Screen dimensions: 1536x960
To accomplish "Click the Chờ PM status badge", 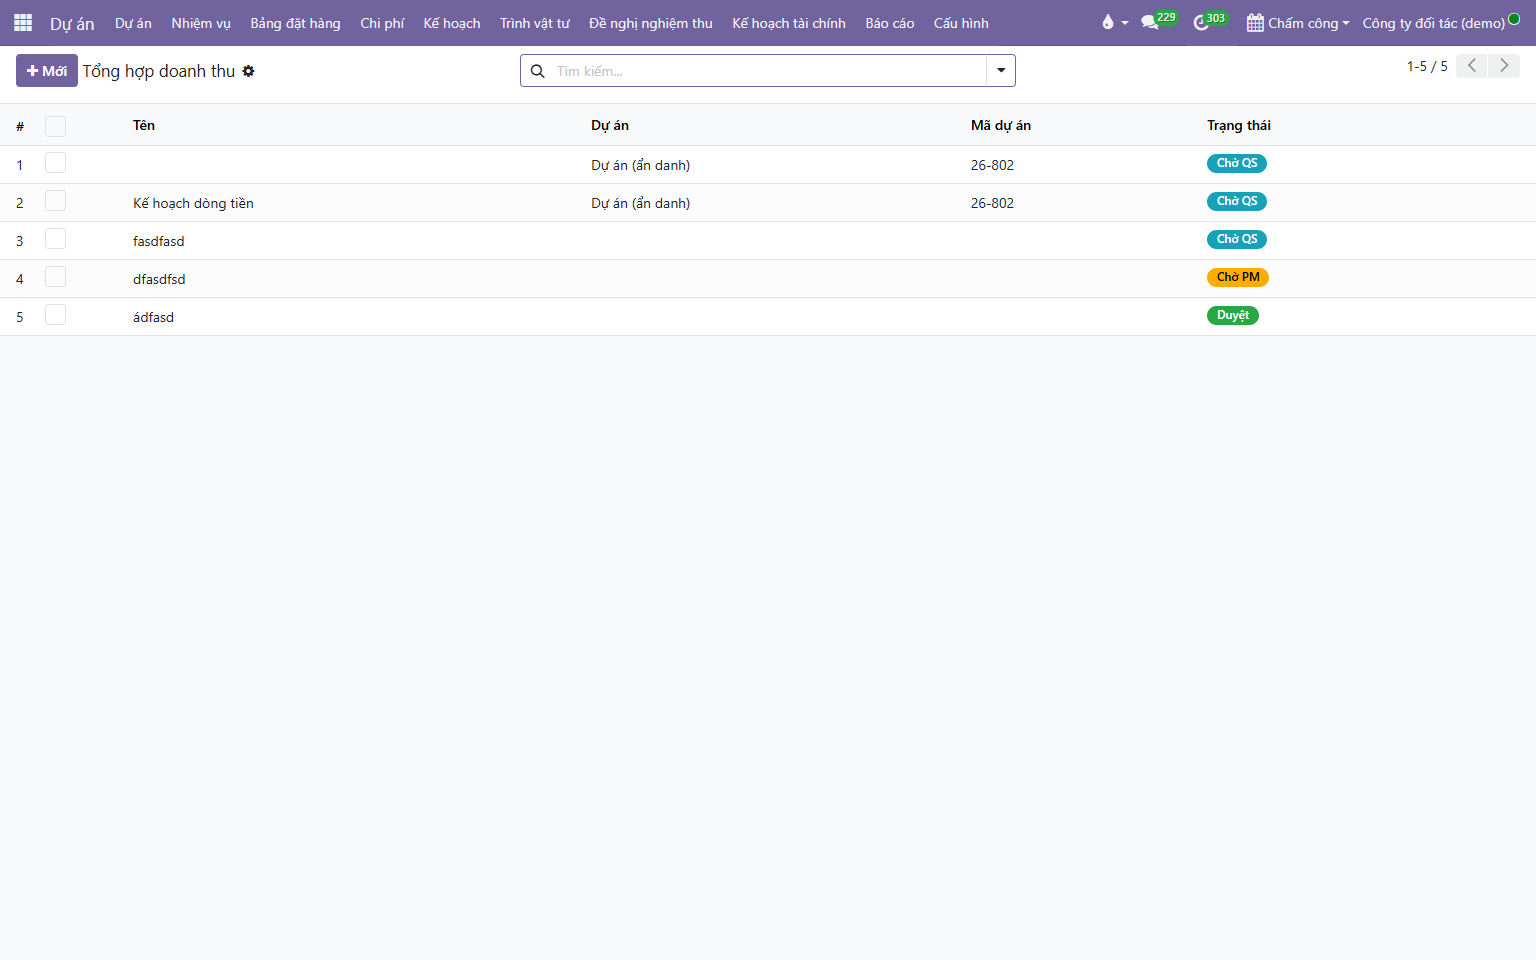I will point(1238,277).
